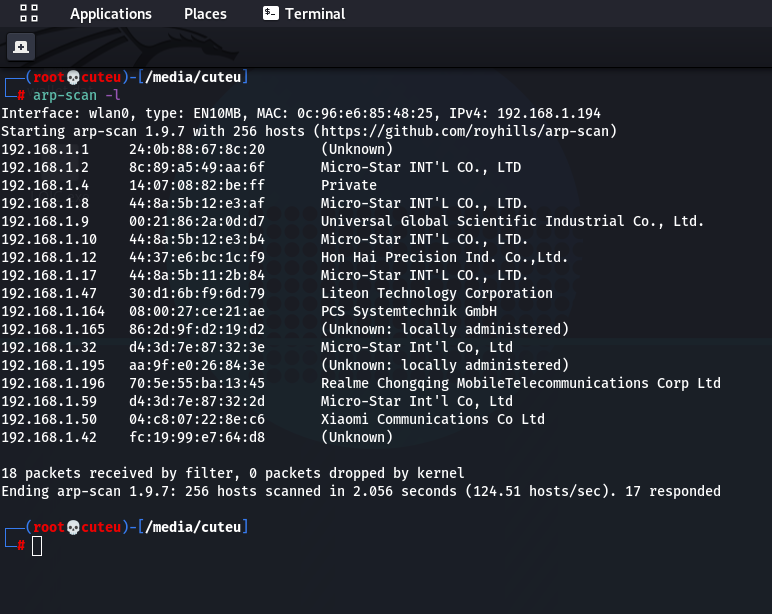Click the terminal cursor at the bottom prompt
Image resolution: width=772 pixels, height=614 pixels.
pos(37,545)
